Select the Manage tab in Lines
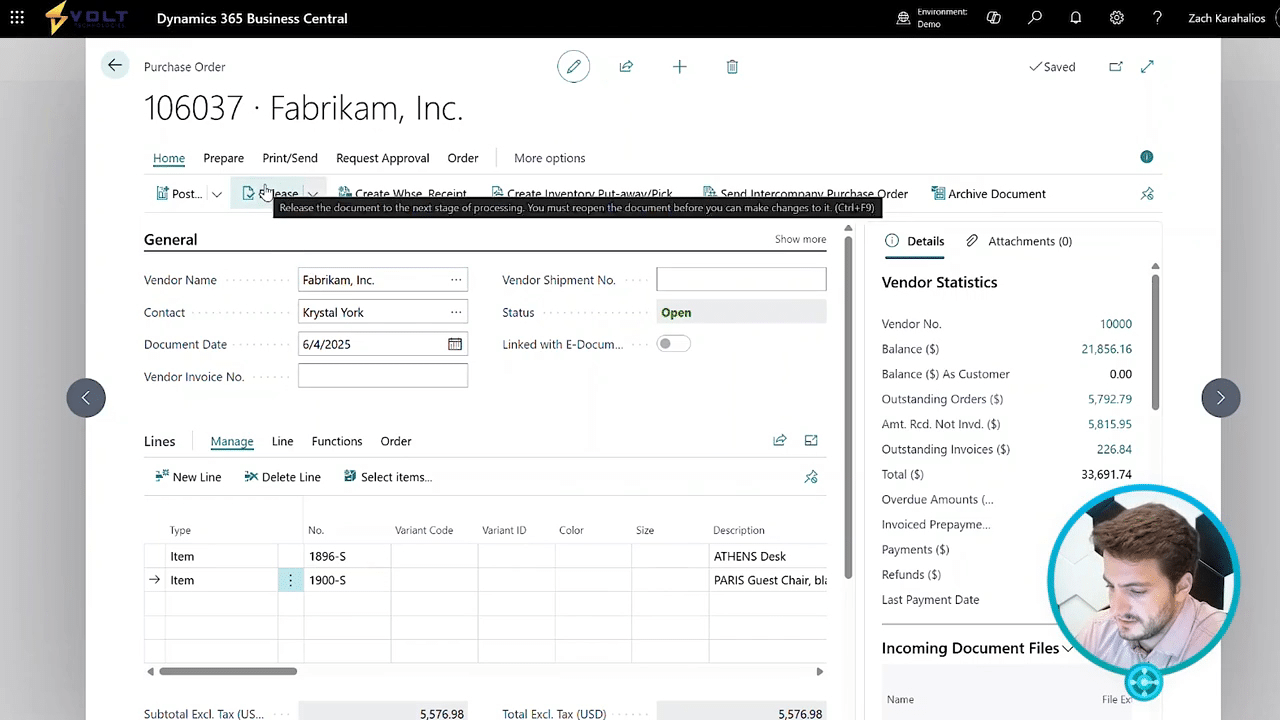This screenshot has height=720, width=1280. [232, 441]
